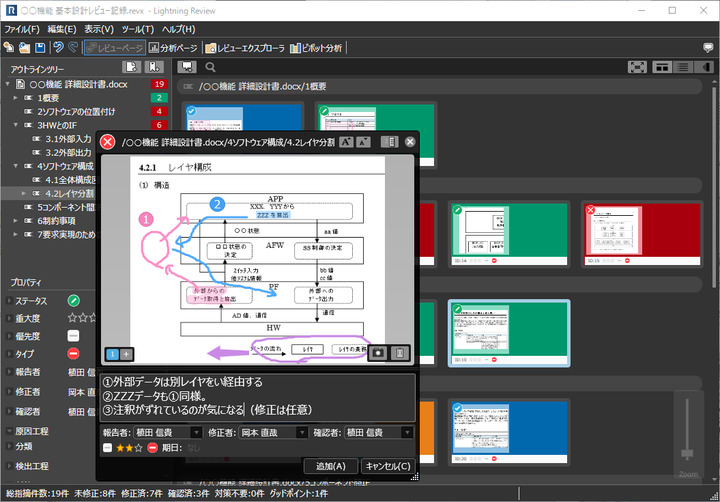
Task: Click the trash icon beside the camera
Action: (401, 353)
